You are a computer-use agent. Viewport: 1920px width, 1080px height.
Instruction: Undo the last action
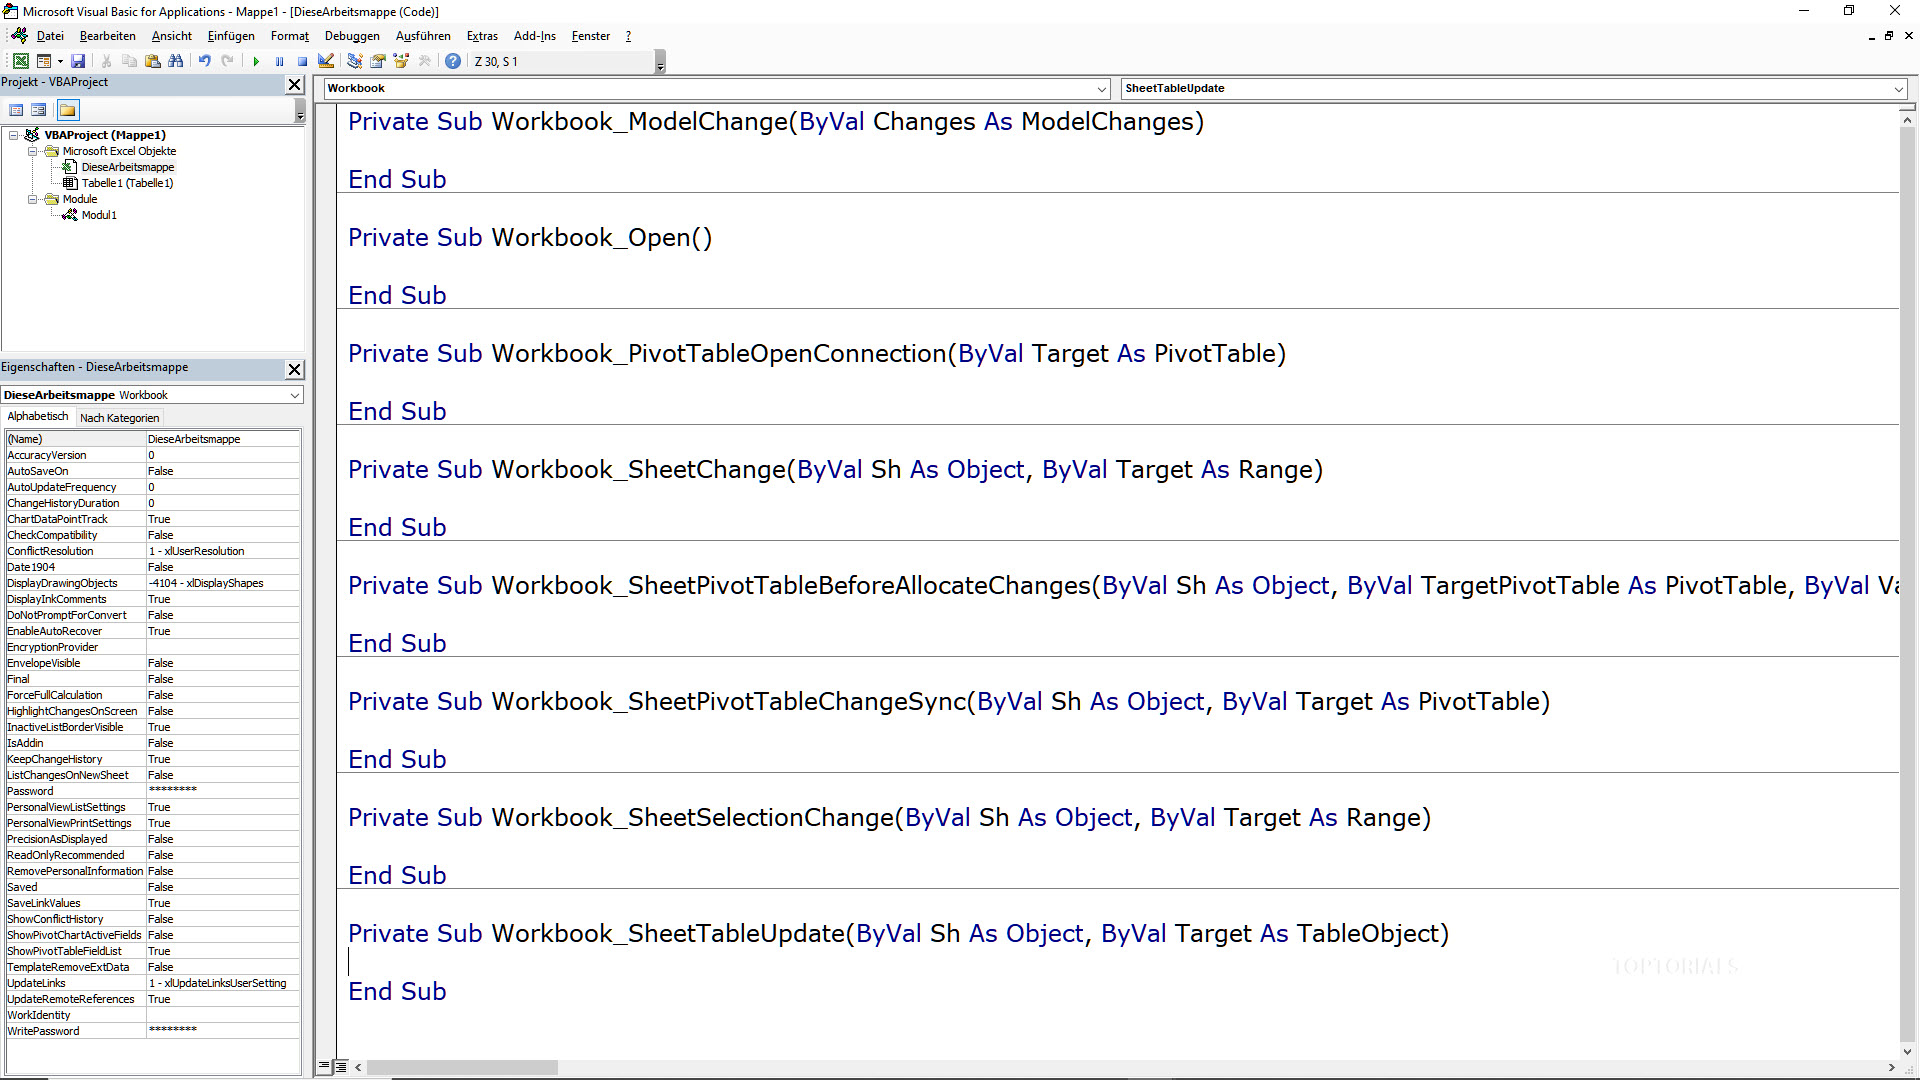click(204, 61)
